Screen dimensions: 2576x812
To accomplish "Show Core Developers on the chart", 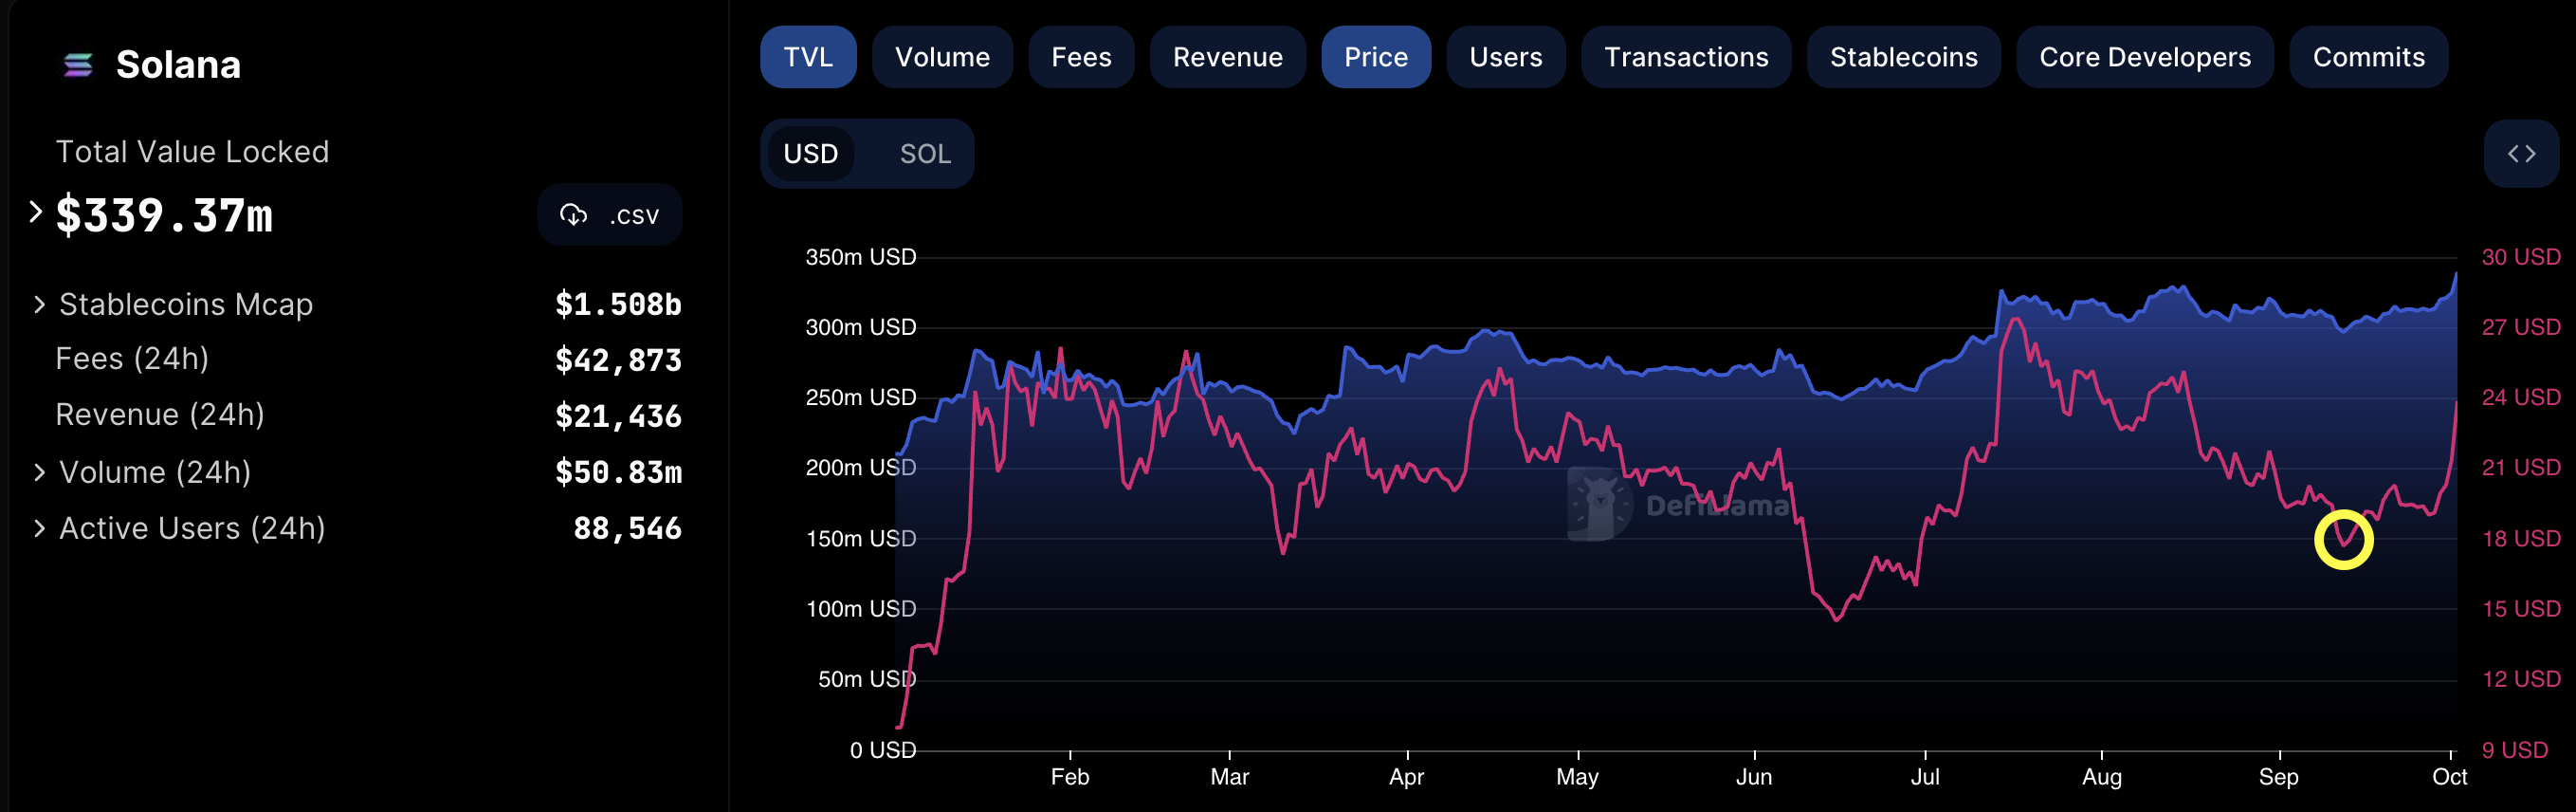I will click(x=2144, y=57).
